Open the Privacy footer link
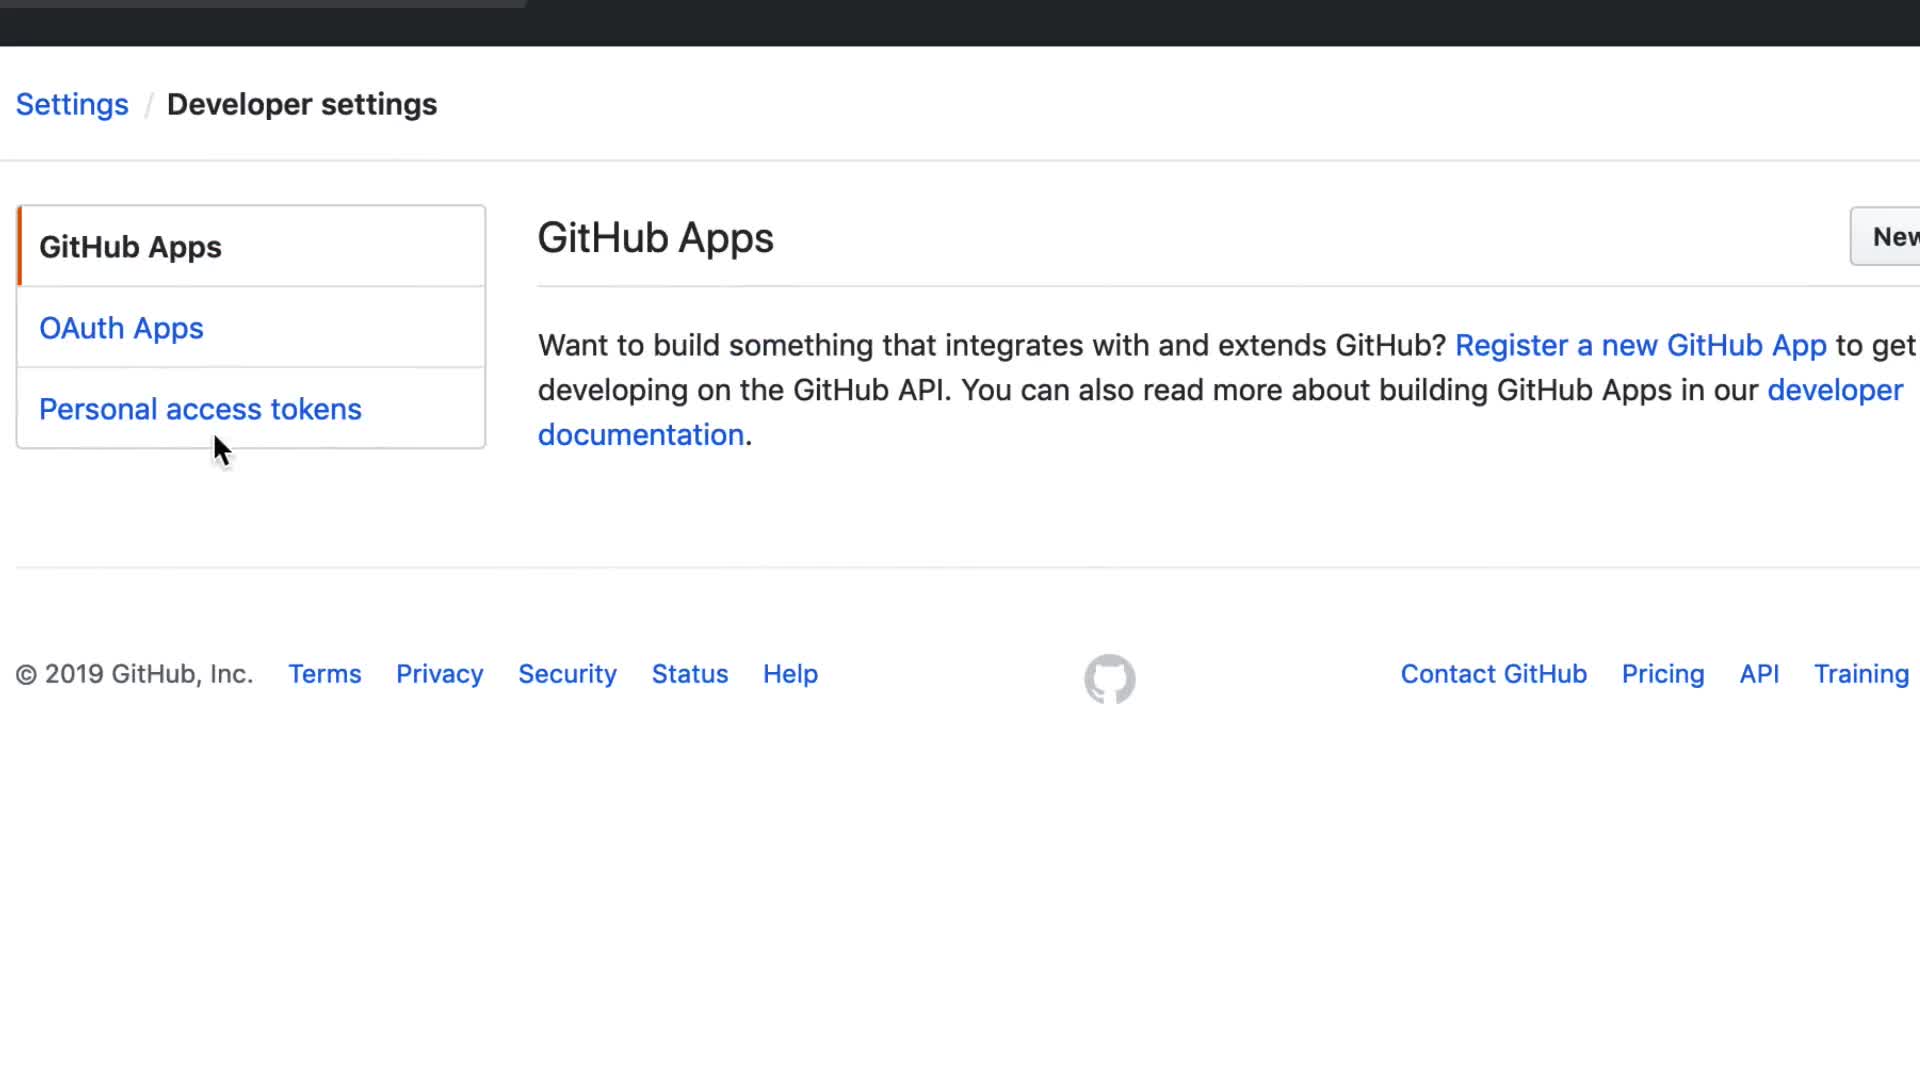Screen dimensions: 1920x1080 tap(439, 674)
